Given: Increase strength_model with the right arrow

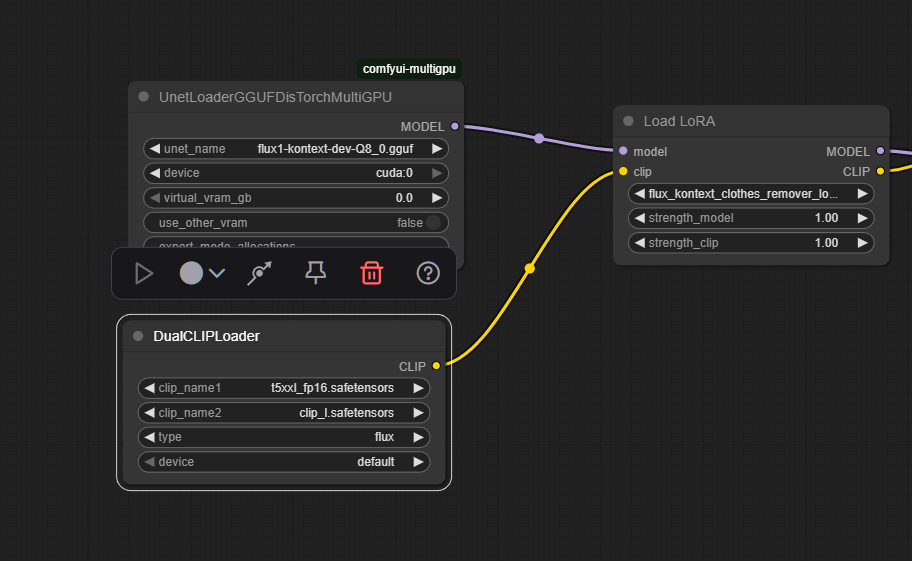Looking at the screenshot, I should (x=863, y=218).
